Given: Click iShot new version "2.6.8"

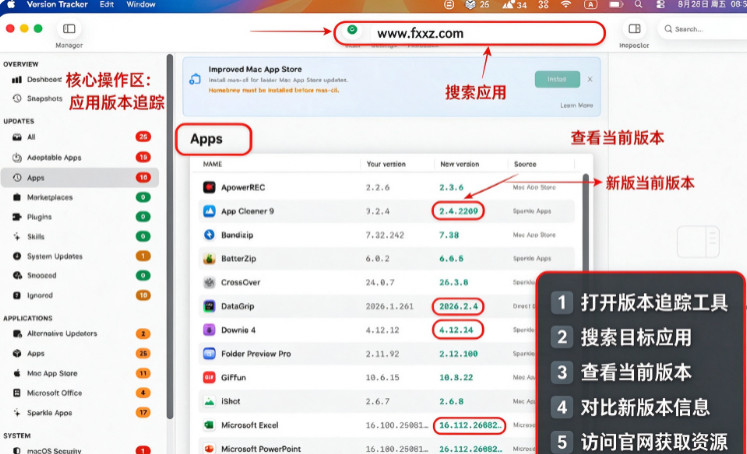Looking at the screenshot, I should [451, 402].
